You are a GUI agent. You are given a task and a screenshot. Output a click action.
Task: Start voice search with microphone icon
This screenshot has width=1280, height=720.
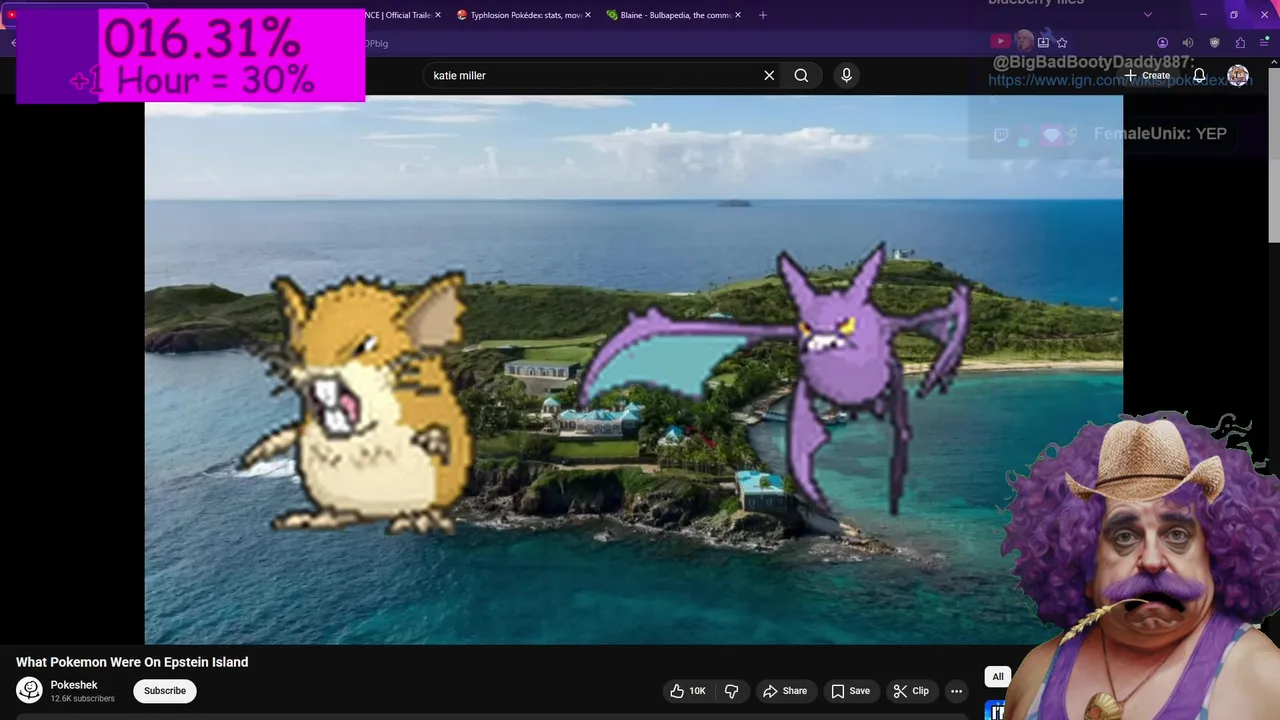tap(846, 75)
